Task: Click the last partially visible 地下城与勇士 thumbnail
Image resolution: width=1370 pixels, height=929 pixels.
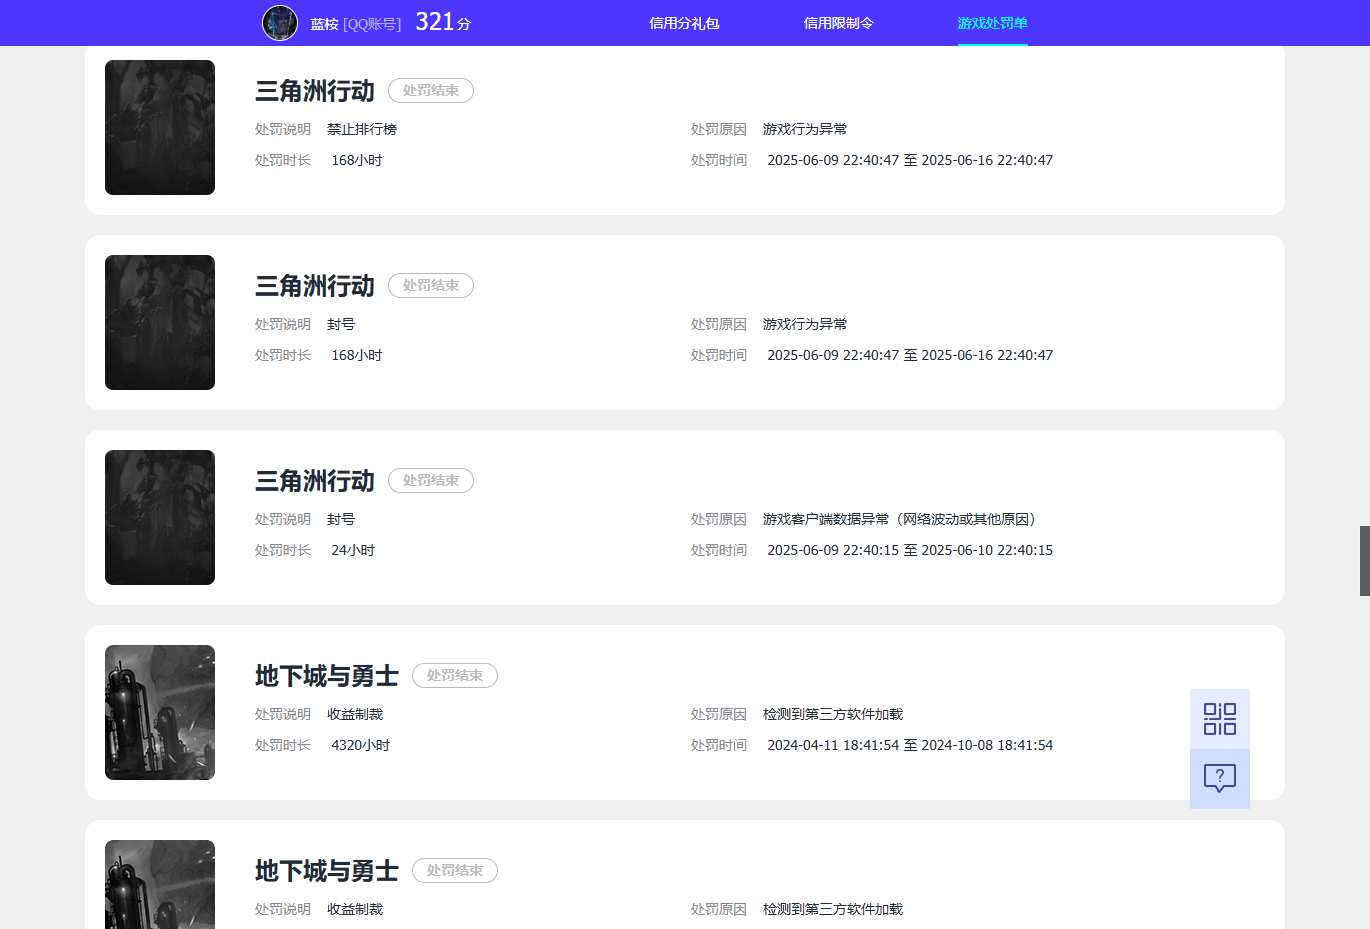Action: 160,884
